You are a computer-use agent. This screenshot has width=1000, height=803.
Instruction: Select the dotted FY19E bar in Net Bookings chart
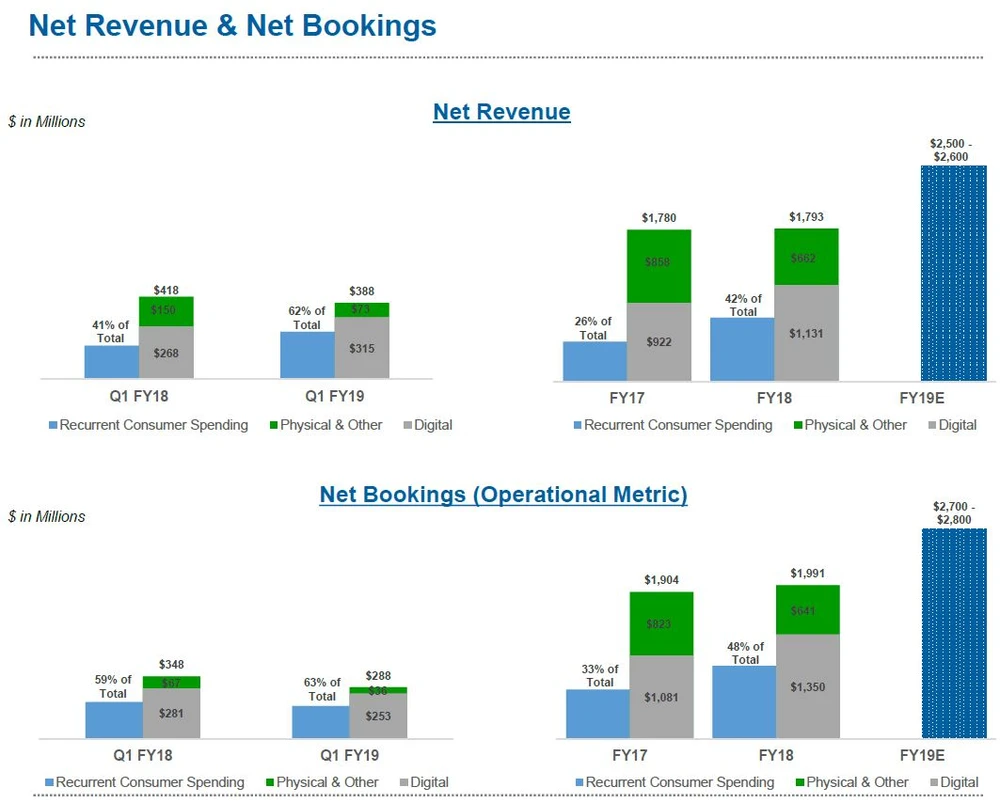(x=953, y=633)
